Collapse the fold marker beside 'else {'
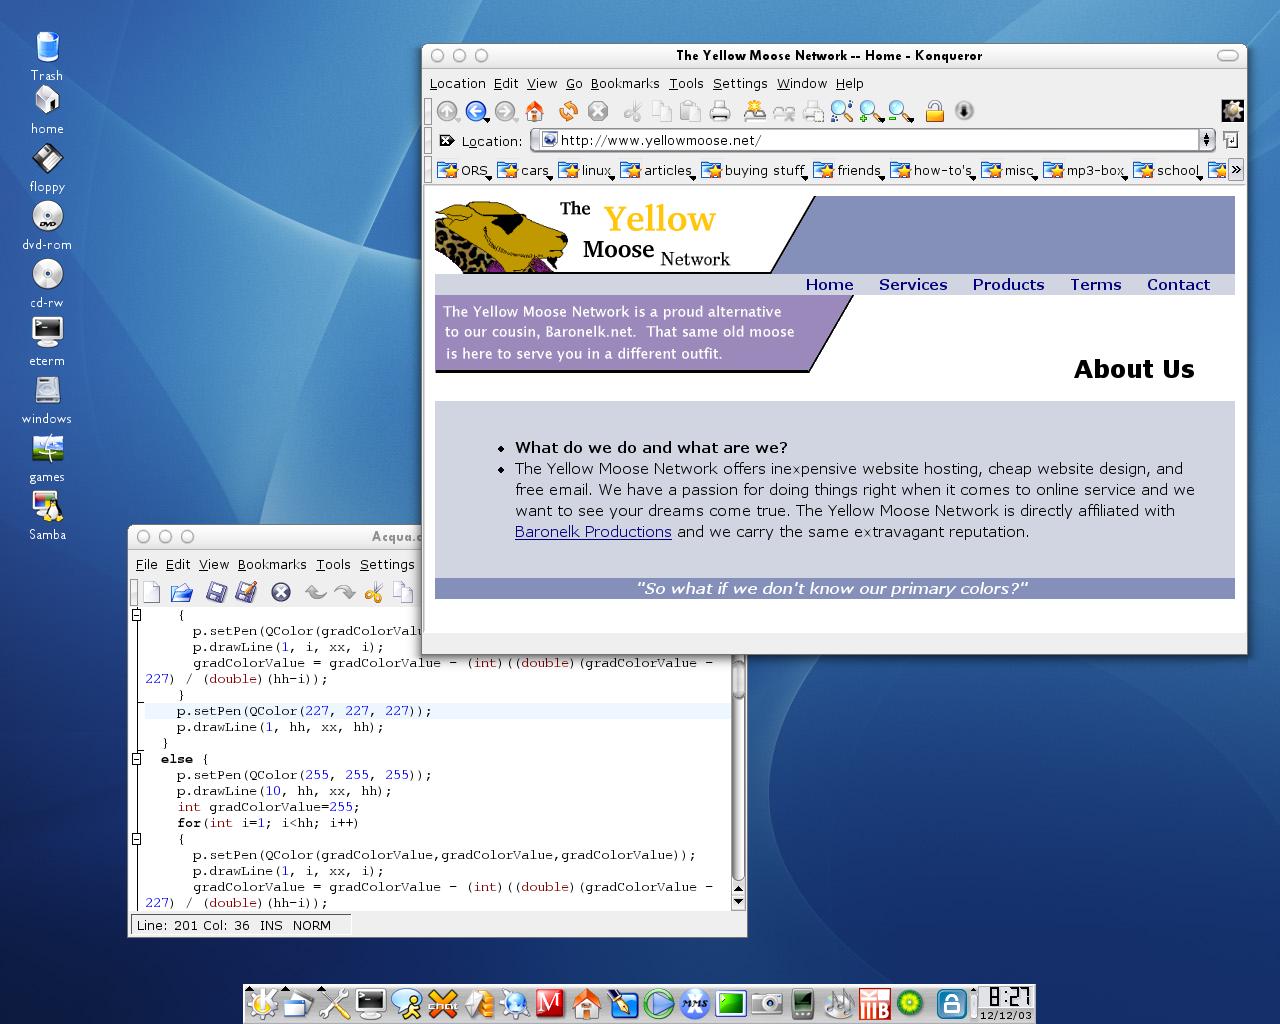The image size is (1280, 1024). (x=137, y=759)
